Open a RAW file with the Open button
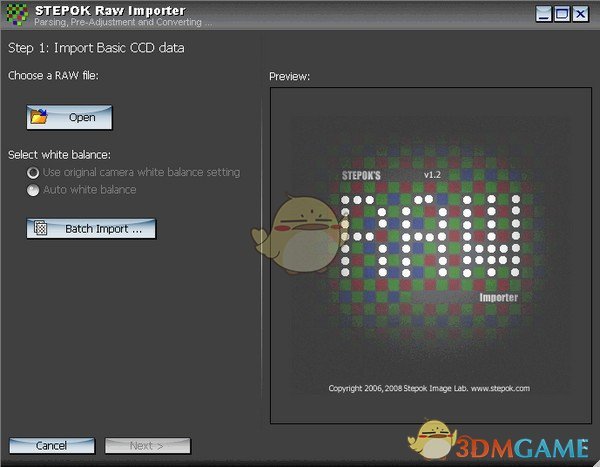The image size is (600, 467). (x=69, y=117)
